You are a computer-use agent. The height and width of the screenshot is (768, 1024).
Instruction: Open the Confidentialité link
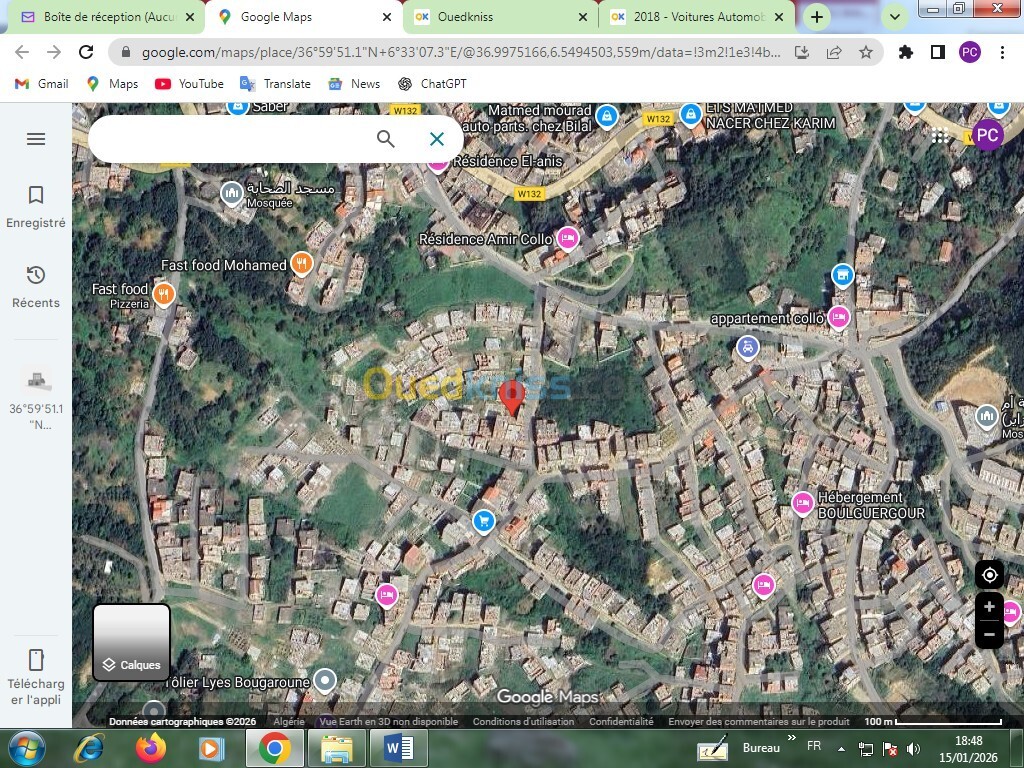[x=621, y=722]
